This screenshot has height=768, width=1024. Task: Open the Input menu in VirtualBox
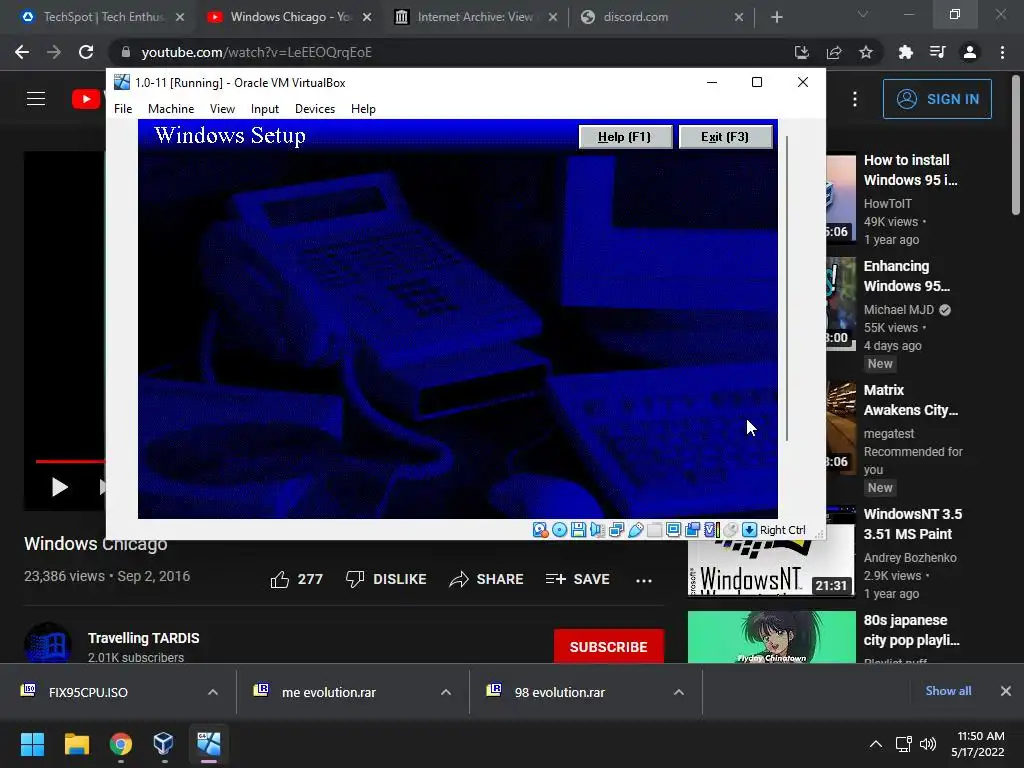tap(264, 109)
